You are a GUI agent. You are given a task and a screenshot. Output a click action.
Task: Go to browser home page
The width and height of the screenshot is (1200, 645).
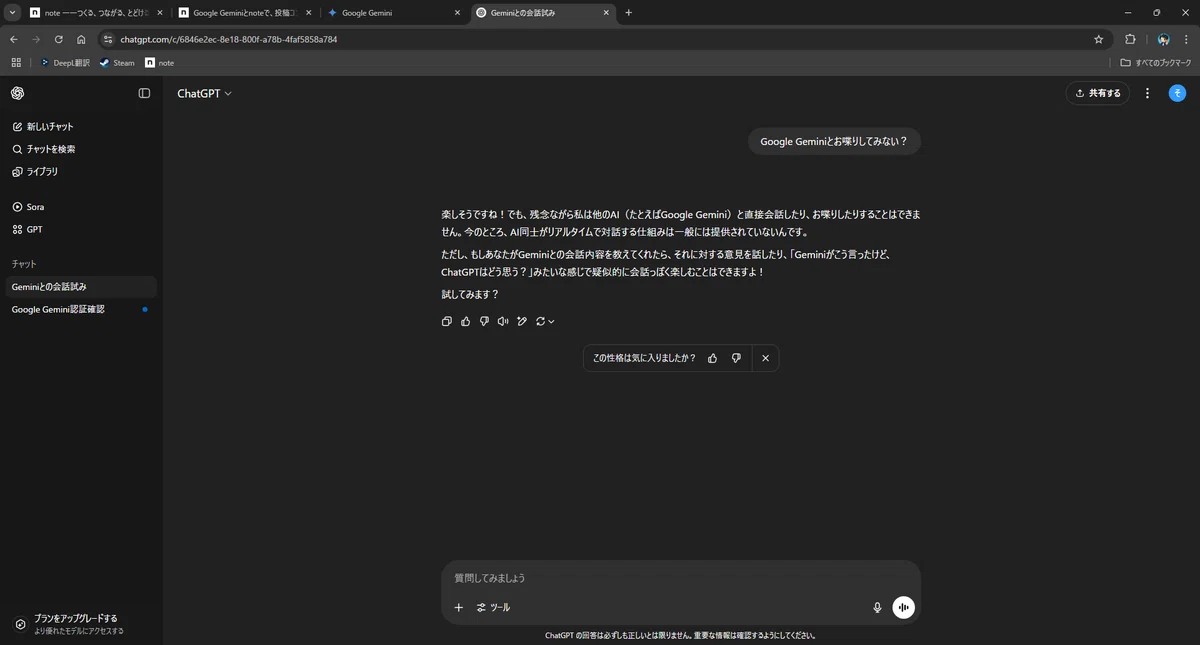81,39
